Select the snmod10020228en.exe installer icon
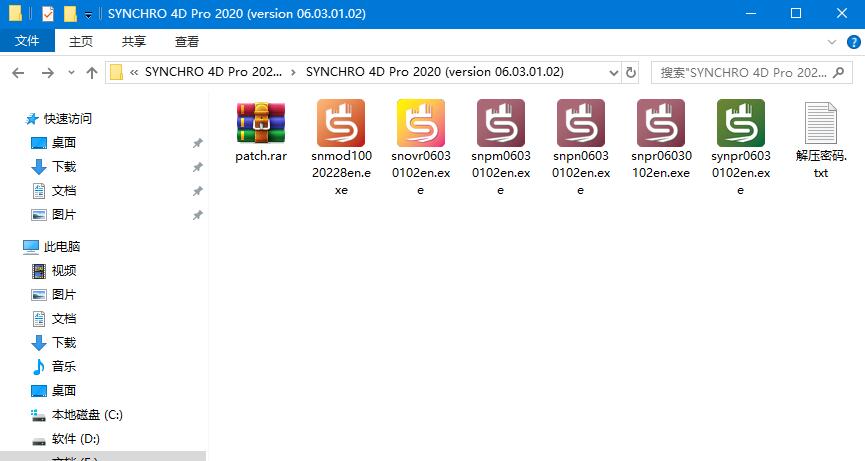This screenshot has width=865, height=461. 341,123
